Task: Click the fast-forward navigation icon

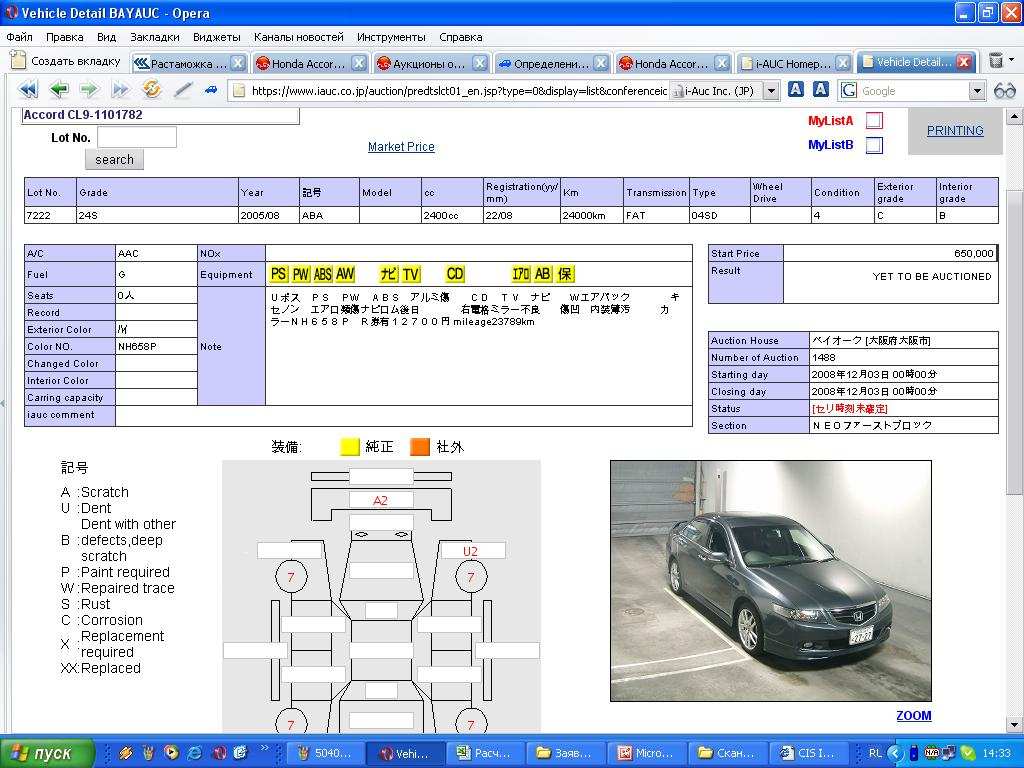Action: pyautogui.click(x=120, y=89)
